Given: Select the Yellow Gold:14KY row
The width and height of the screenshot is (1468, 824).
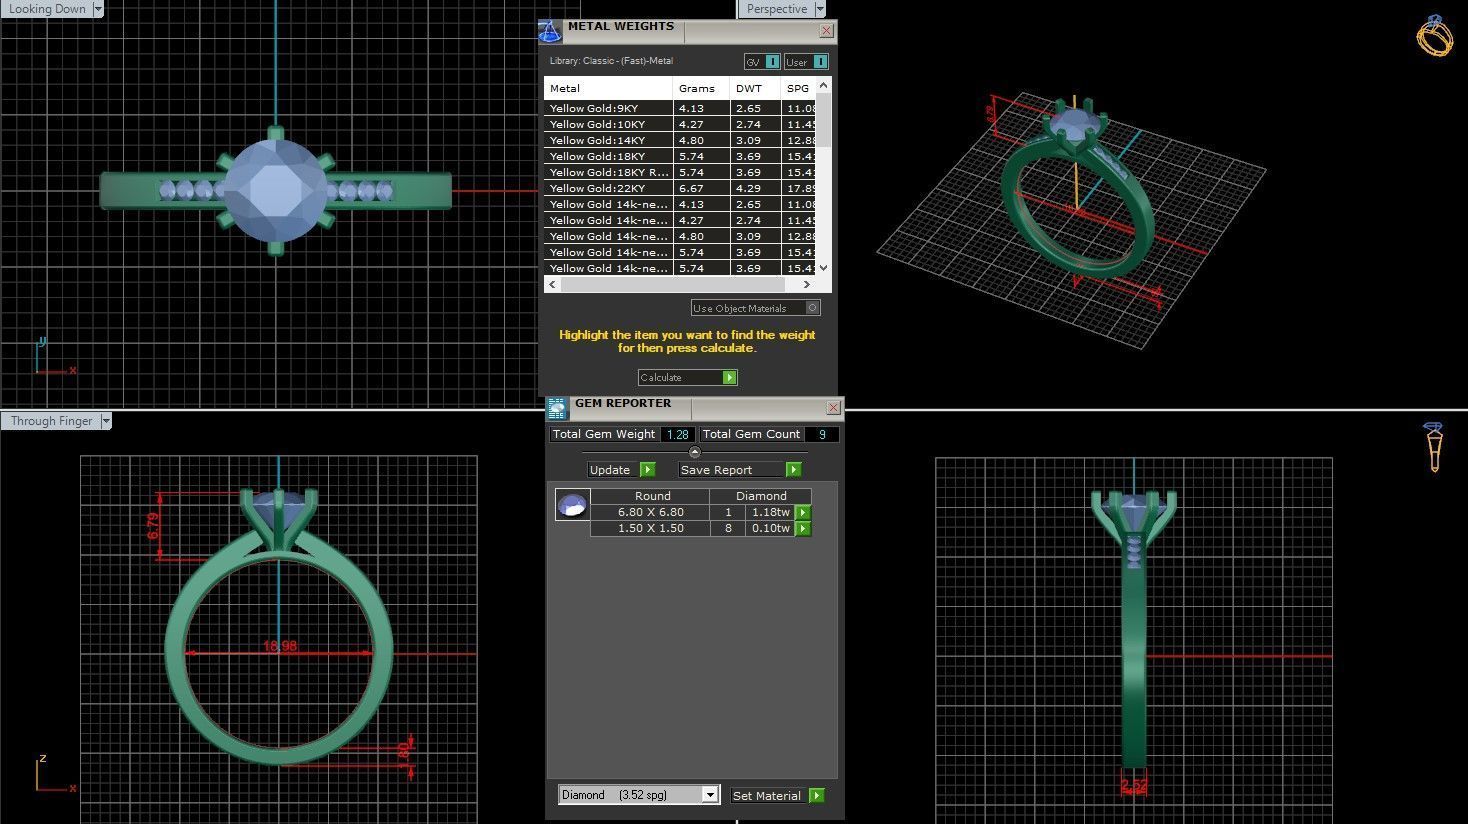Looking at the screenshot, I should 680,140.
